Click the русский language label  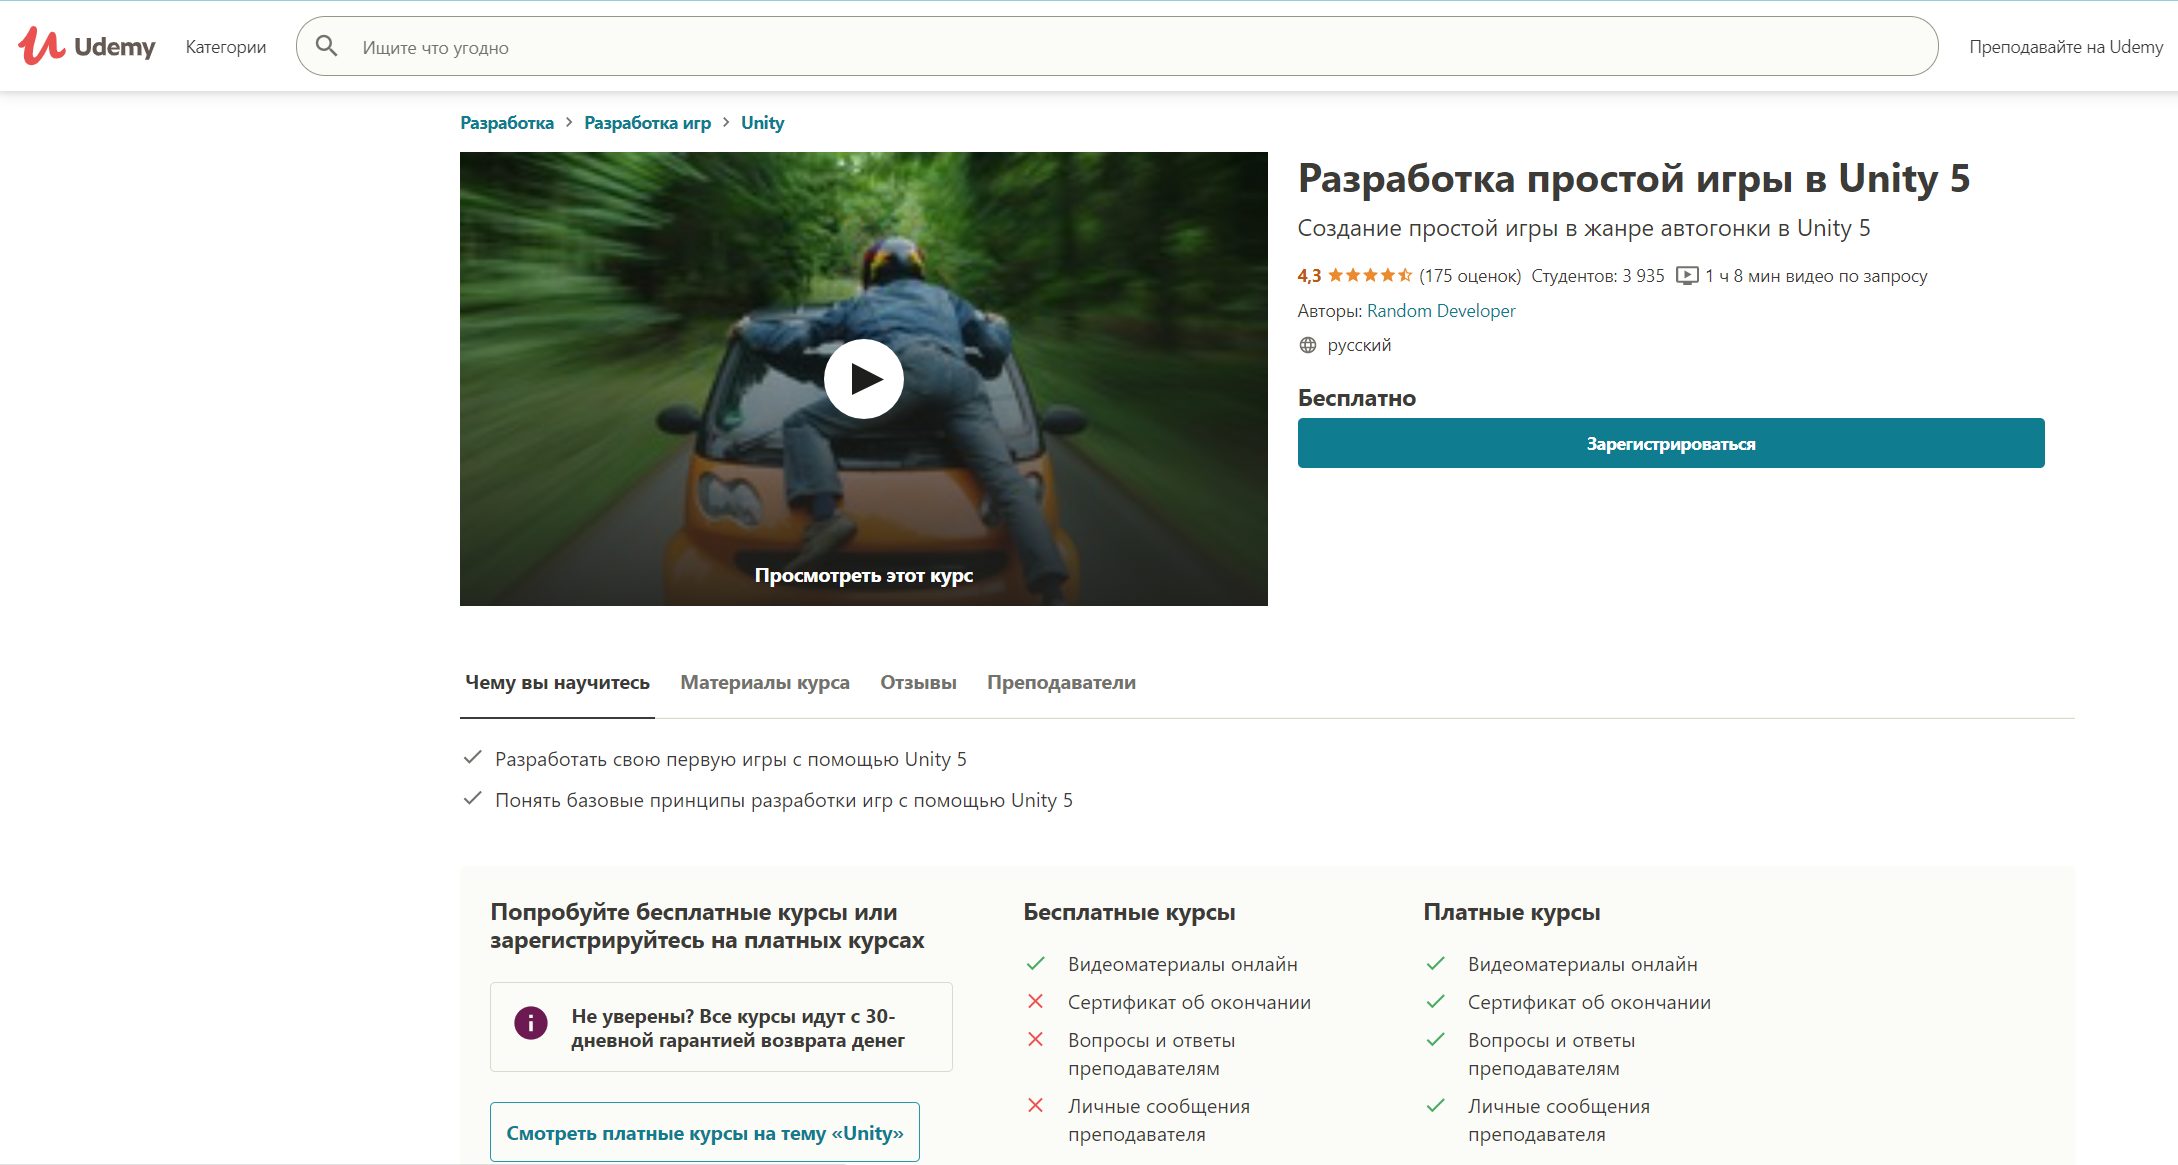click(1359, 345)
